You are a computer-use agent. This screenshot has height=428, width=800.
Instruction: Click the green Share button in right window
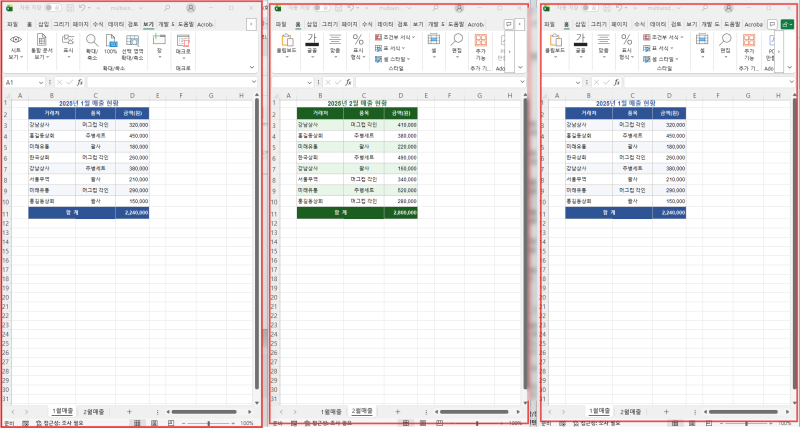pos(787,24)
